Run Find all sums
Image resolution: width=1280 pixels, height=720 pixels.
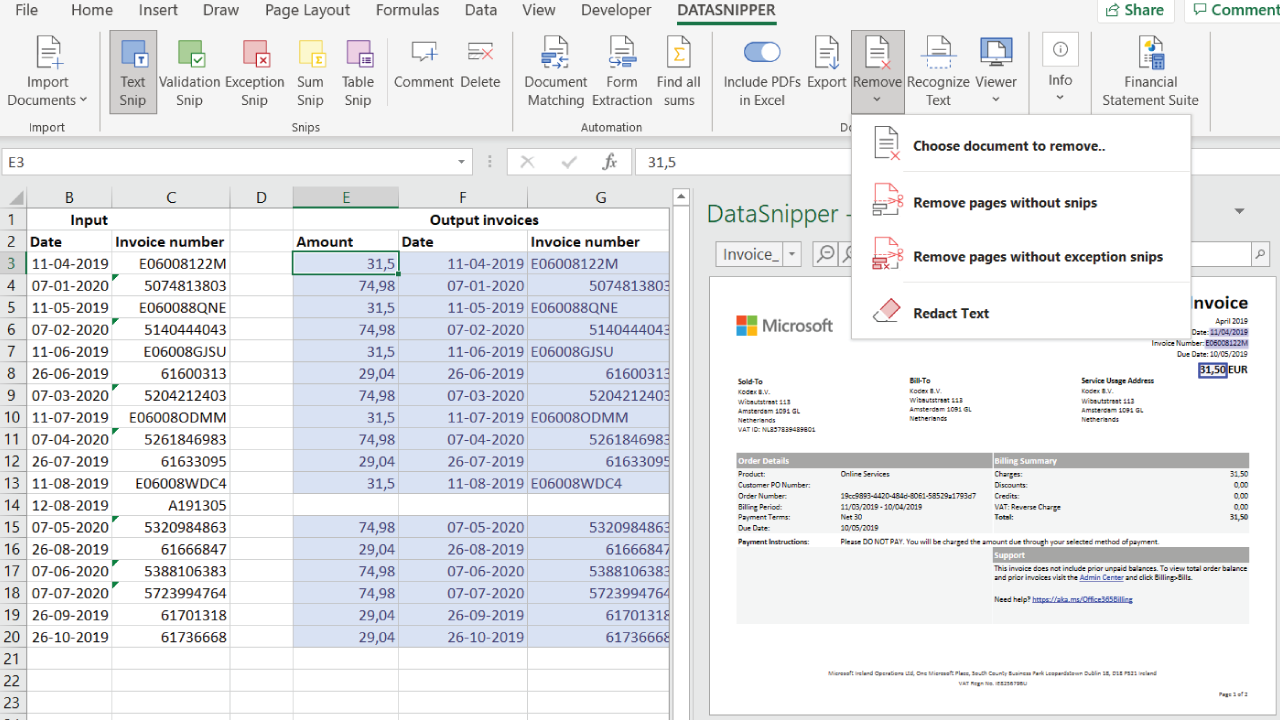coord(678,70)
